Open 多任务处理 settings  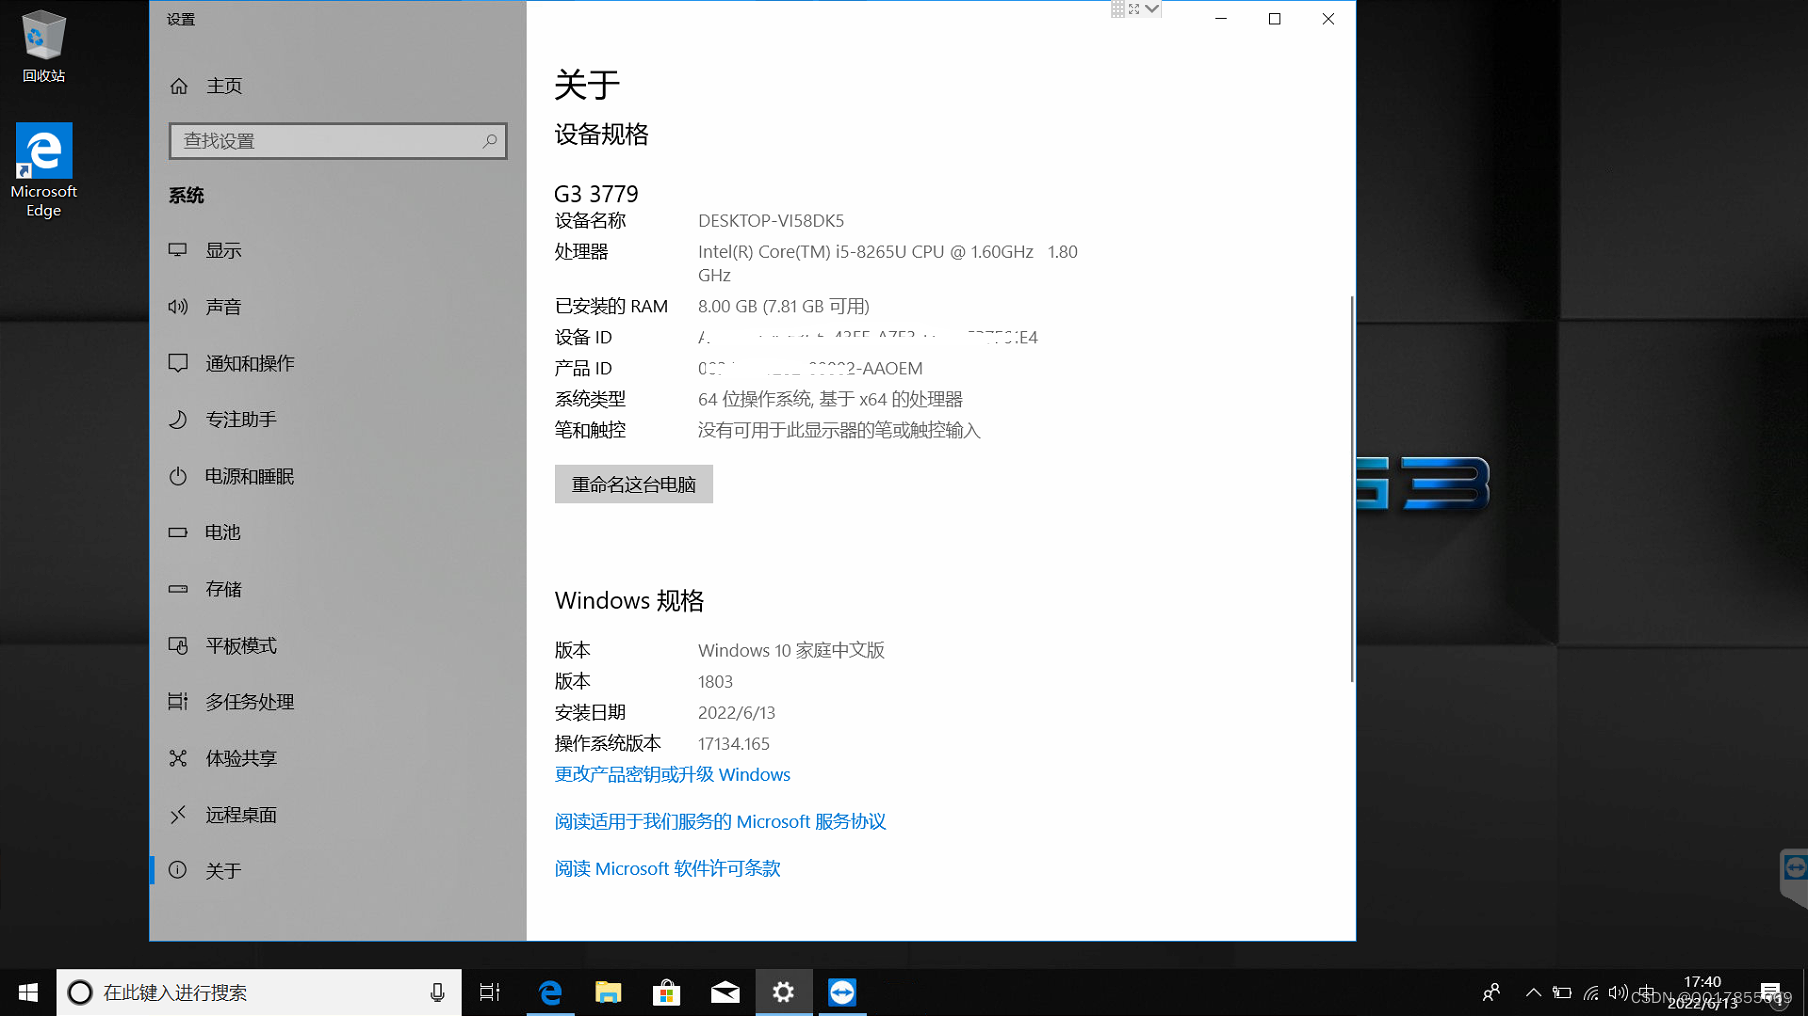pyautogui.click(x=249, y=701)
